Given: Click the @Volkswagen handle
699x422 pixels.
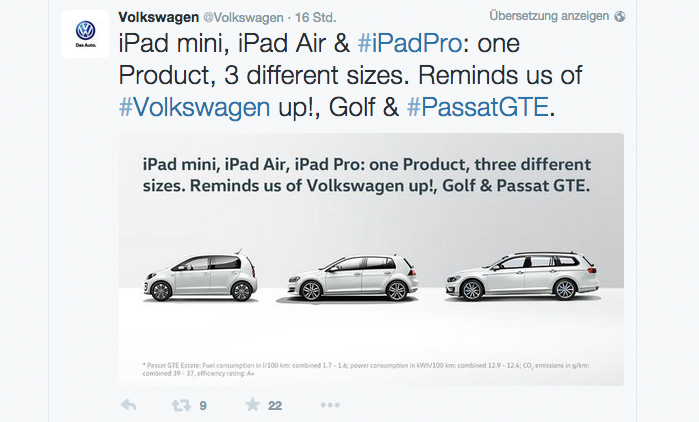Looking at the screenshot, I should coord(243,18).
